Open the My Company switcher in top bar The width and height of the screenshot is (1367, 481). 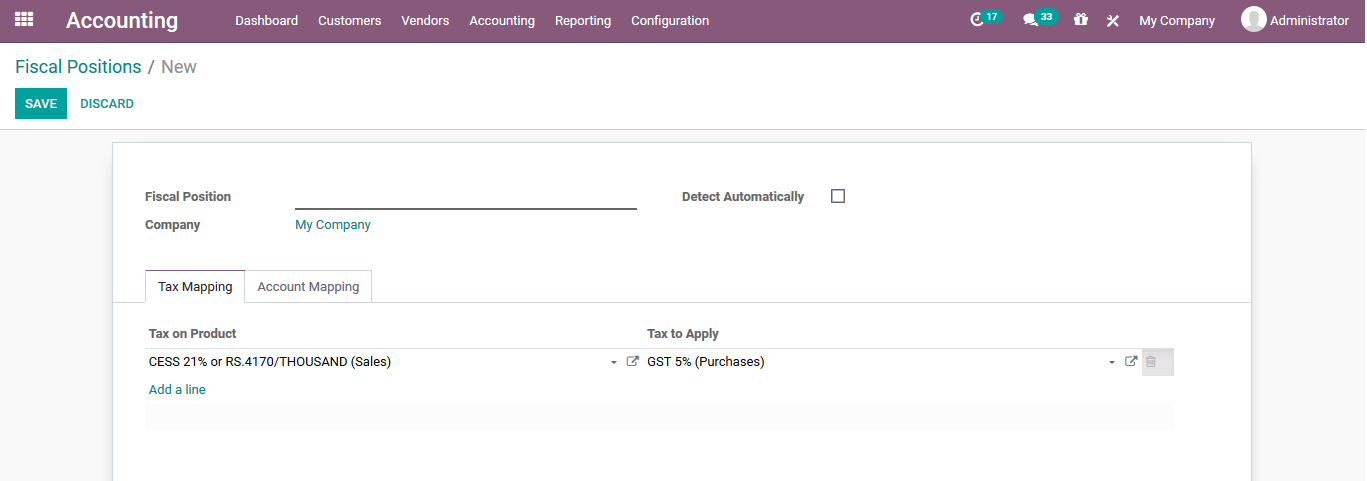click(1177, 20)
